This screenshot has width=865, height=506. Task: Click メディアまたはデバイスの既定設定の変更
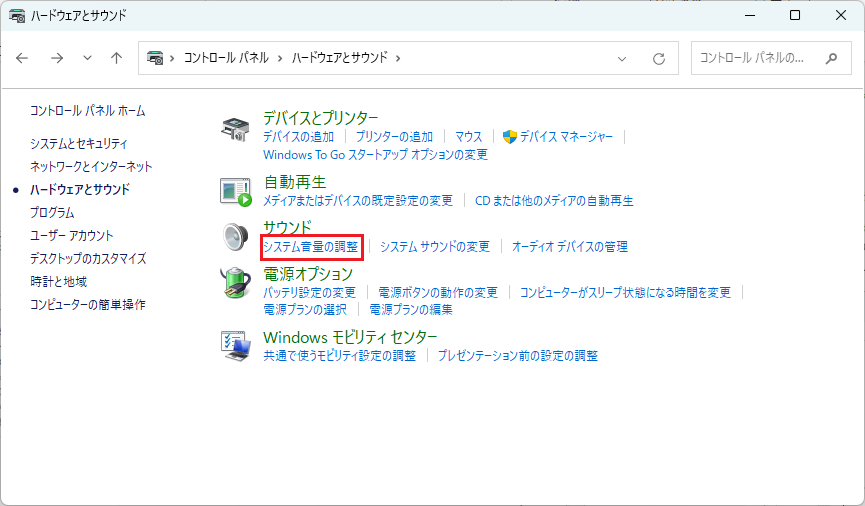point(358,200)
